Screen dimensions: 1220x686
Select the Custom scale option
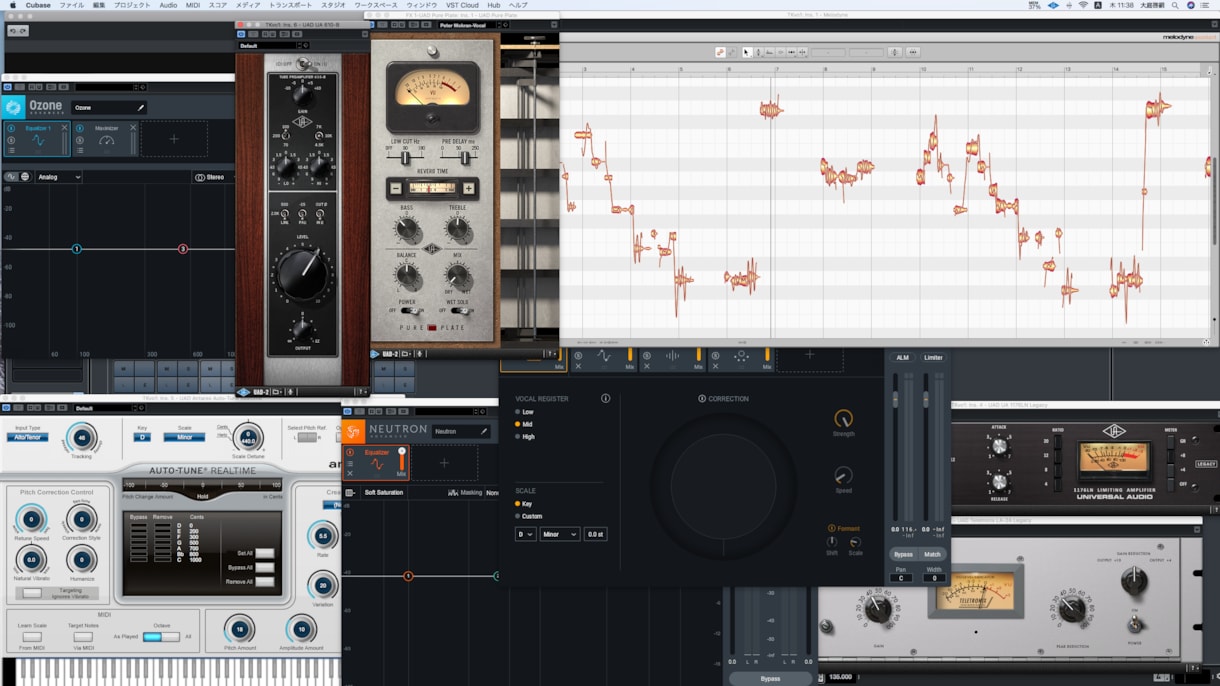[529, 516]
